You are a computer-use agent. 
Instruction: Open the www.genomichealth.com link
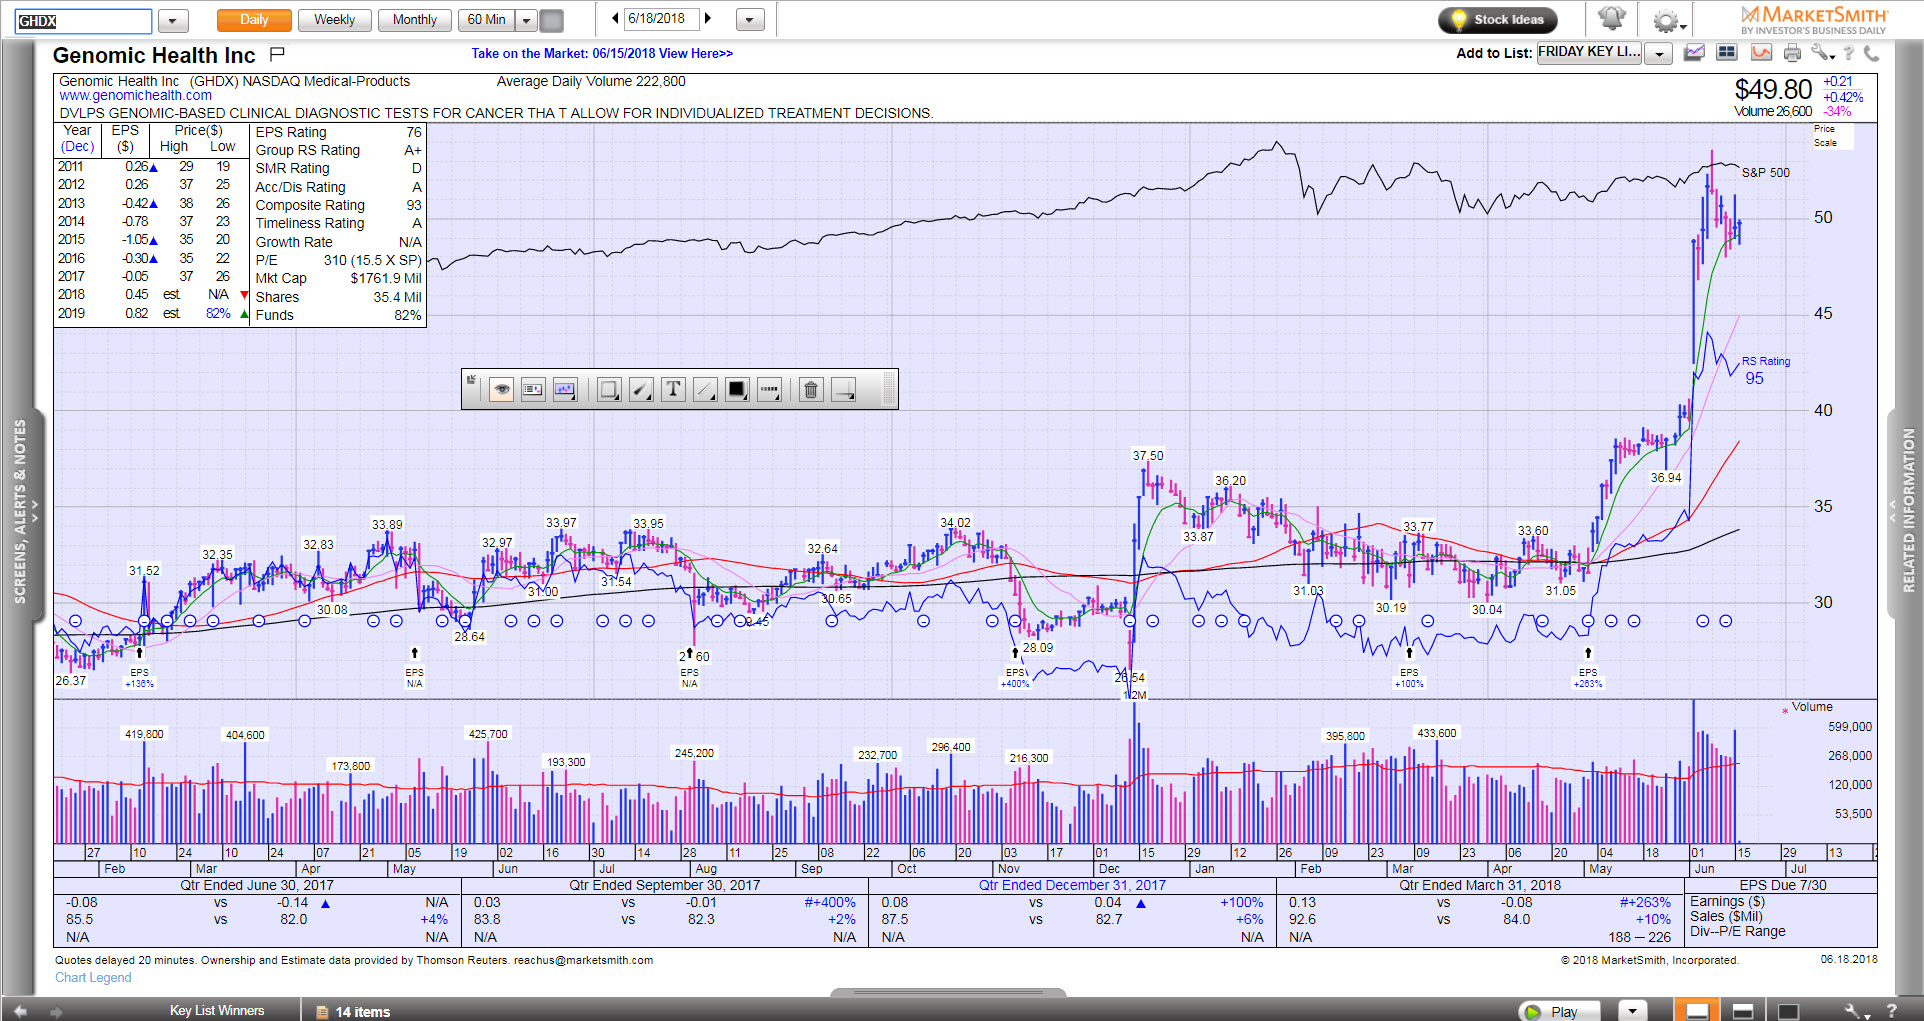(135, 96)
